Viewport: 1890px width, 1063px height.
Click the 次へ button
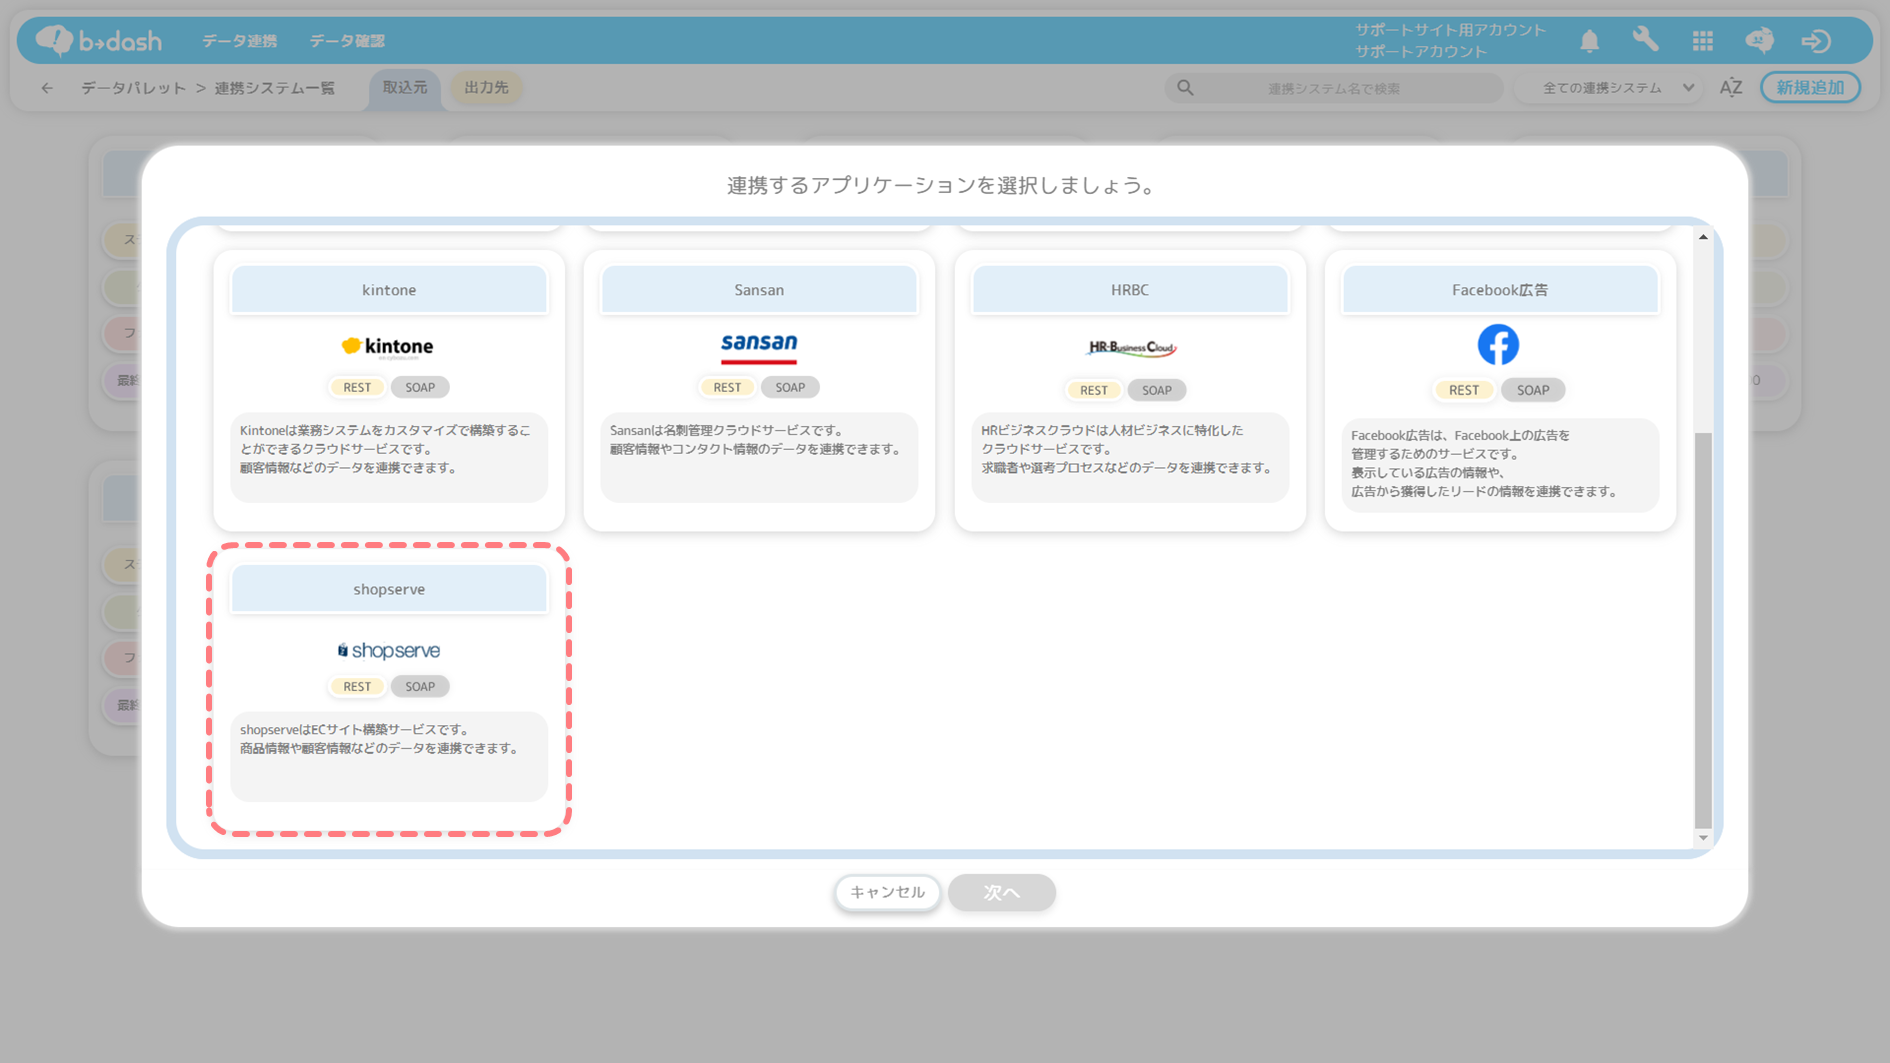(x=1001, y=892)
